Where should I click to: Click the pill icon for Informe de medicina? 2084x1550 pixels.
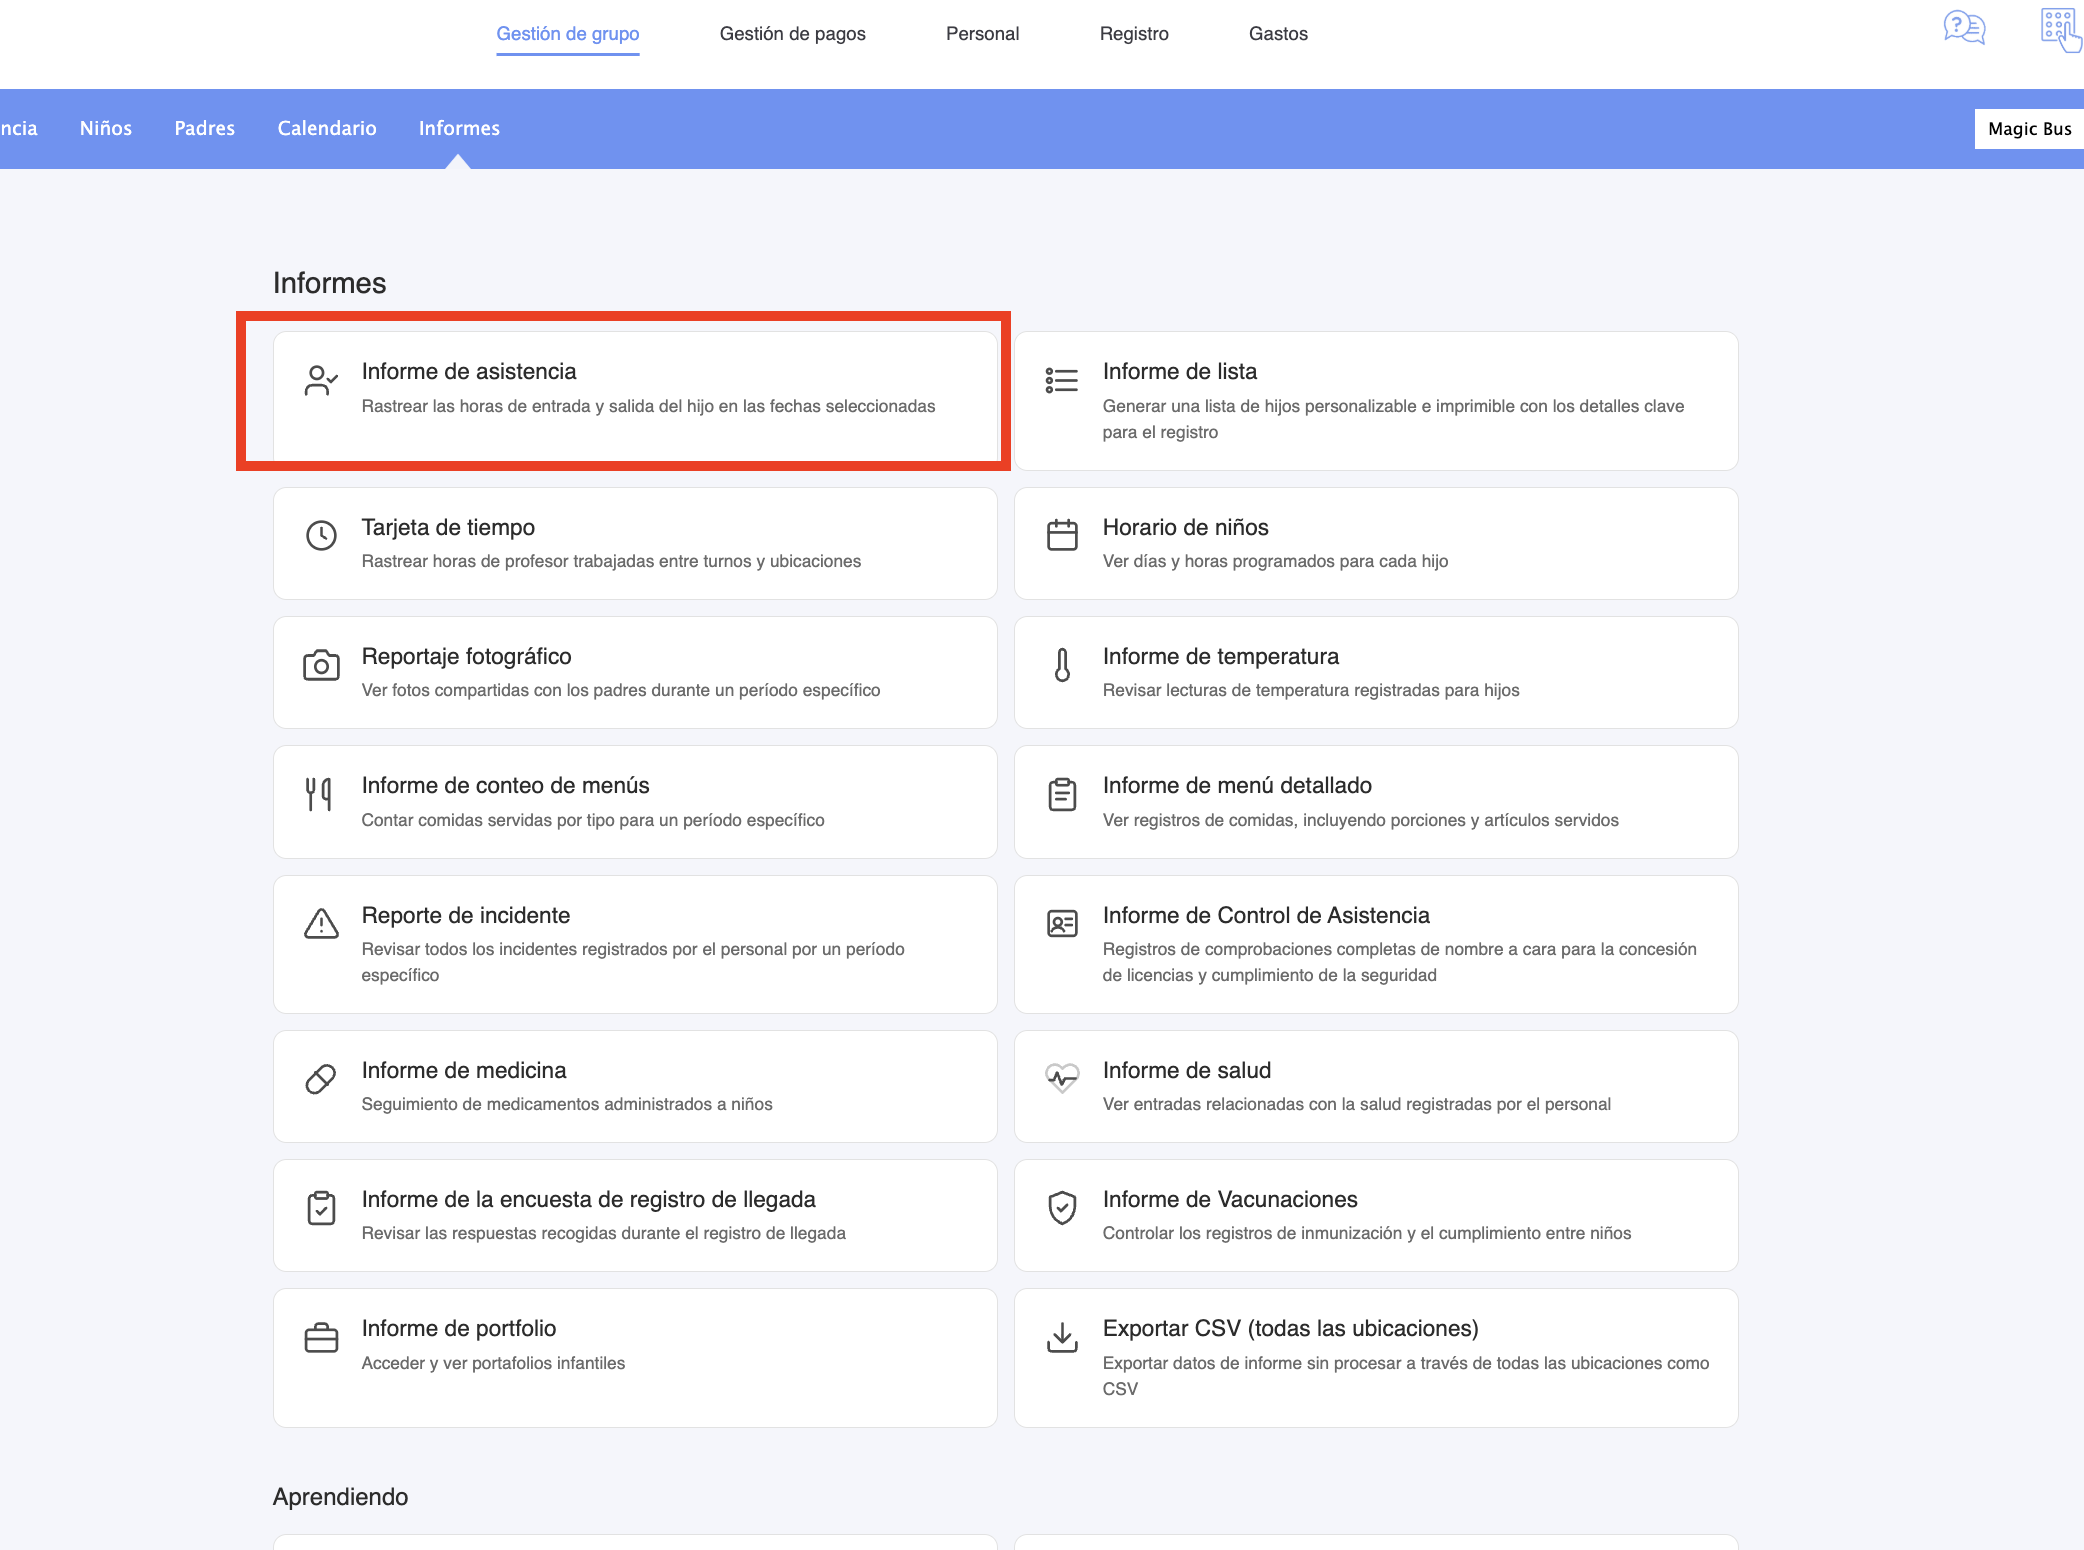pyautogui.click(x=321, y=1079)
